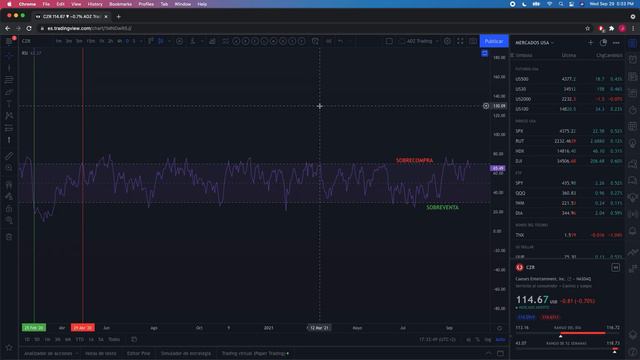Click the undo arrow in the top toolbar
Screen dimensions: 640x360
[340, 41]
